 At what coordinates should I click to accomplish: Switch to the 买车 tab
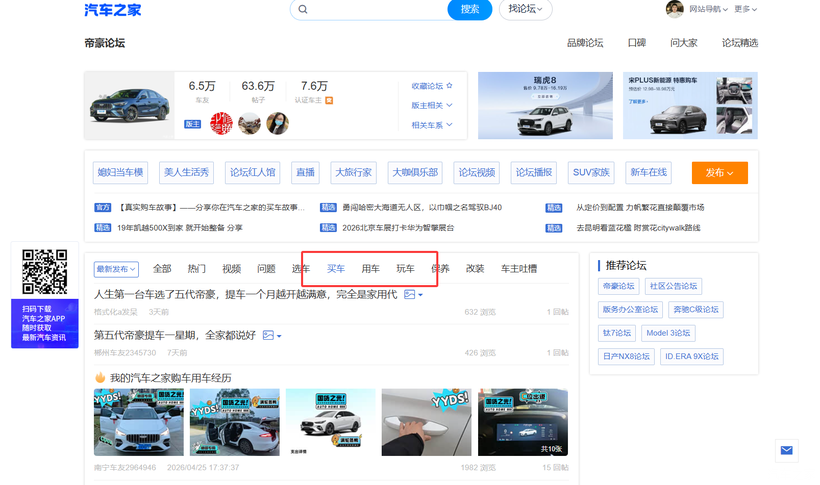click(336, 268)
